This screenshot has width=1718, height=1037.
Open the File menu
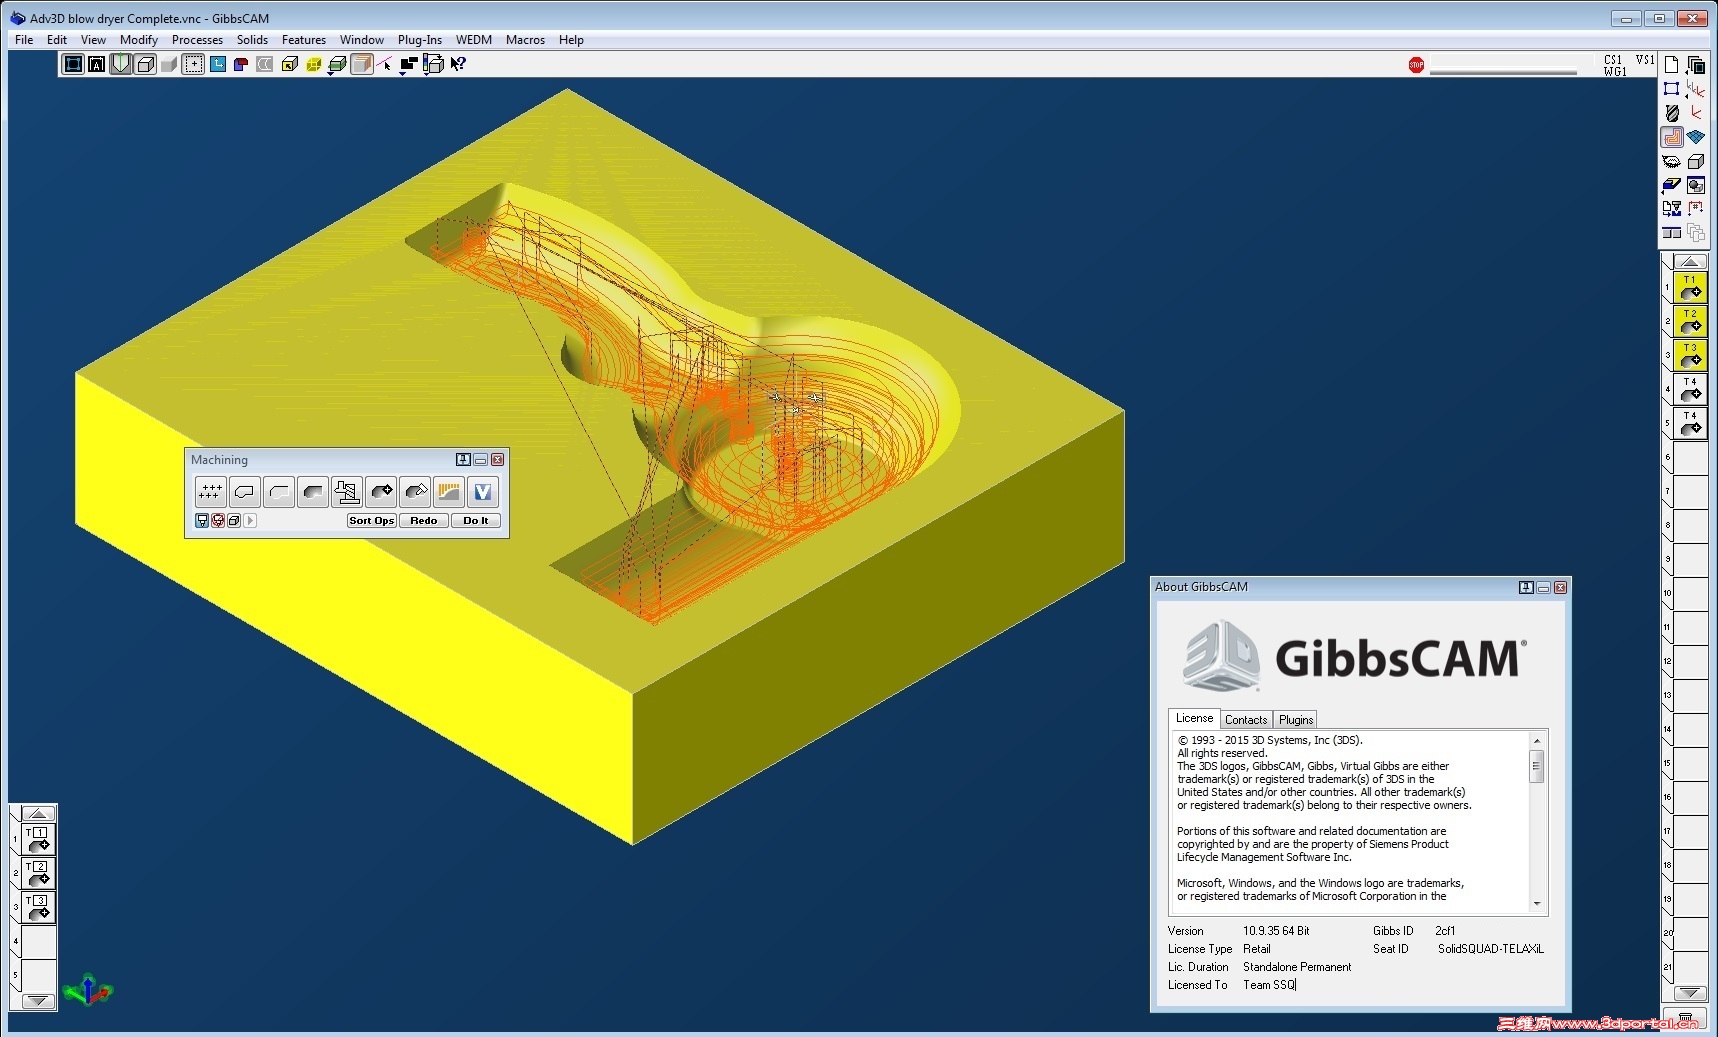pos(24,40)
